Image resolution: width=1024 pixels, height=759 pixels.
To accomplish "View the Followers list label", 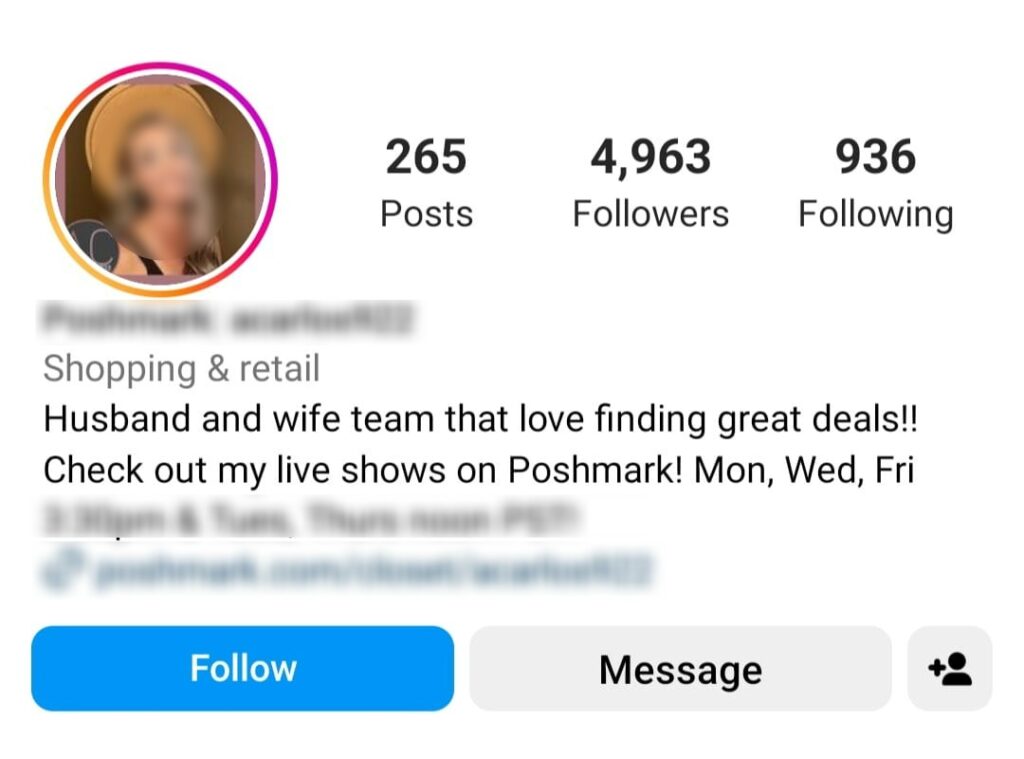I will coord(650,214).
